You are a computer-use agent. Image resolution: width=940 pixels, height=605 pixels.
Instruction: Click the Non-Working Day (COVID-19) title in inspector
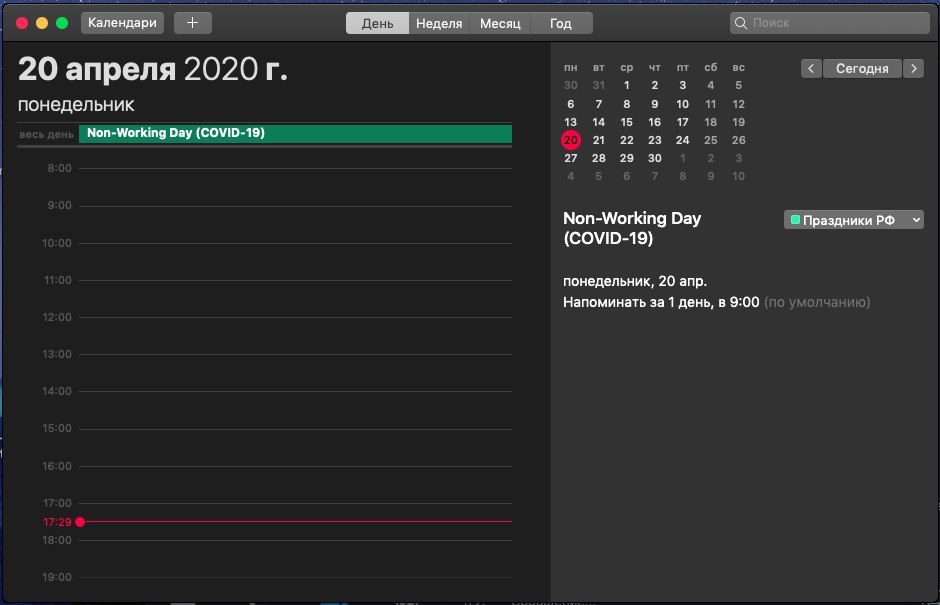point(632,228)
